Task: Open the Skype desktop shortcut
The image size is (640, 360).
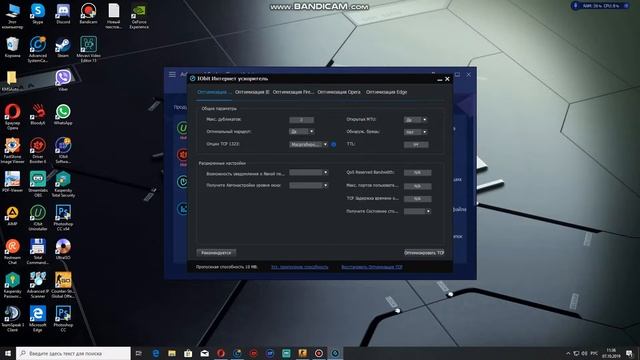Action: 38,13
